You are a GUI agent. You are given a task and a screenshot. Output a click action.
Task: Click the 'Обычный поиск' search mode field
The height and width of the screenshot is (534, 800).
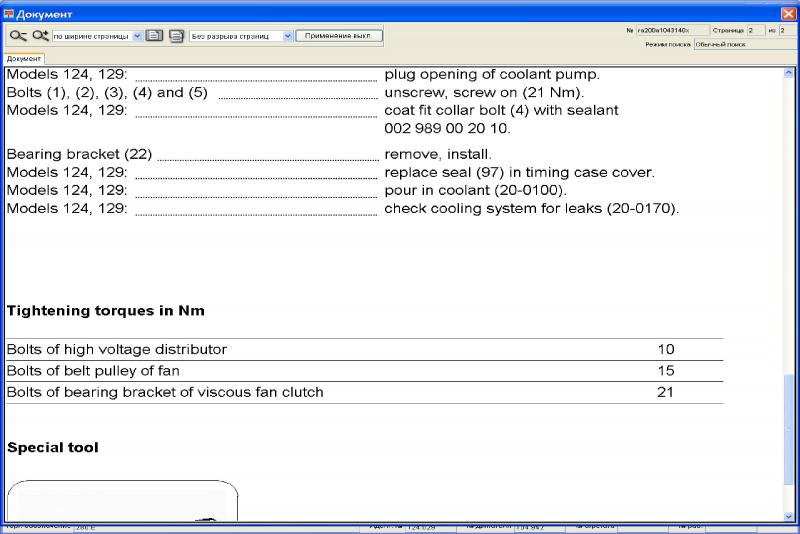pyautogui.click(x=744, y=44)
